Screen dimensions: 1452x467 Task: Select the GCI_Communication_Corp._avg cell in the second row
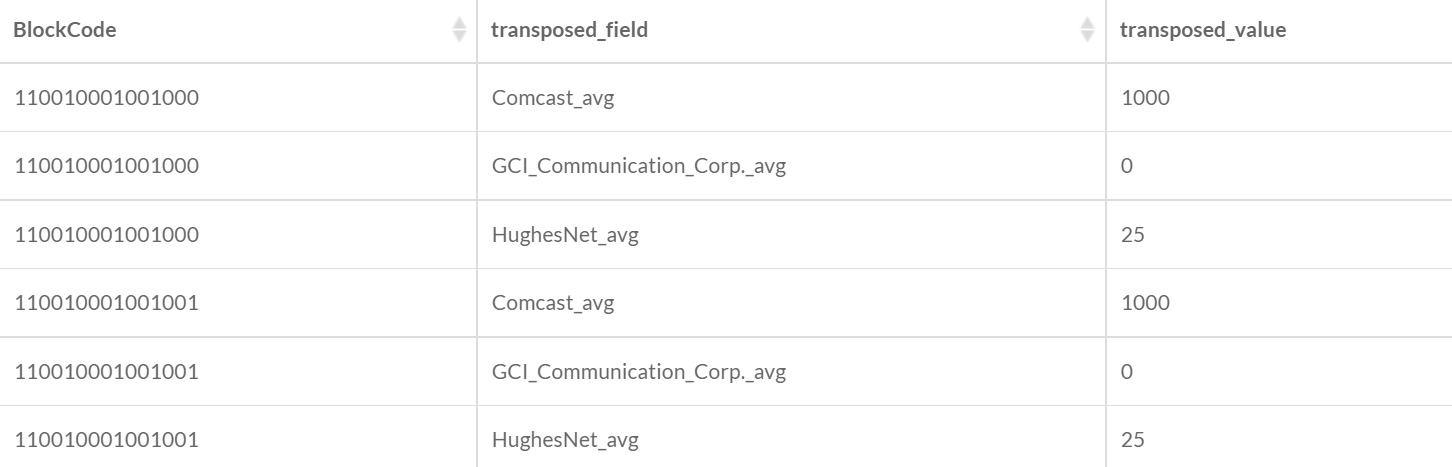click(639, 166)
